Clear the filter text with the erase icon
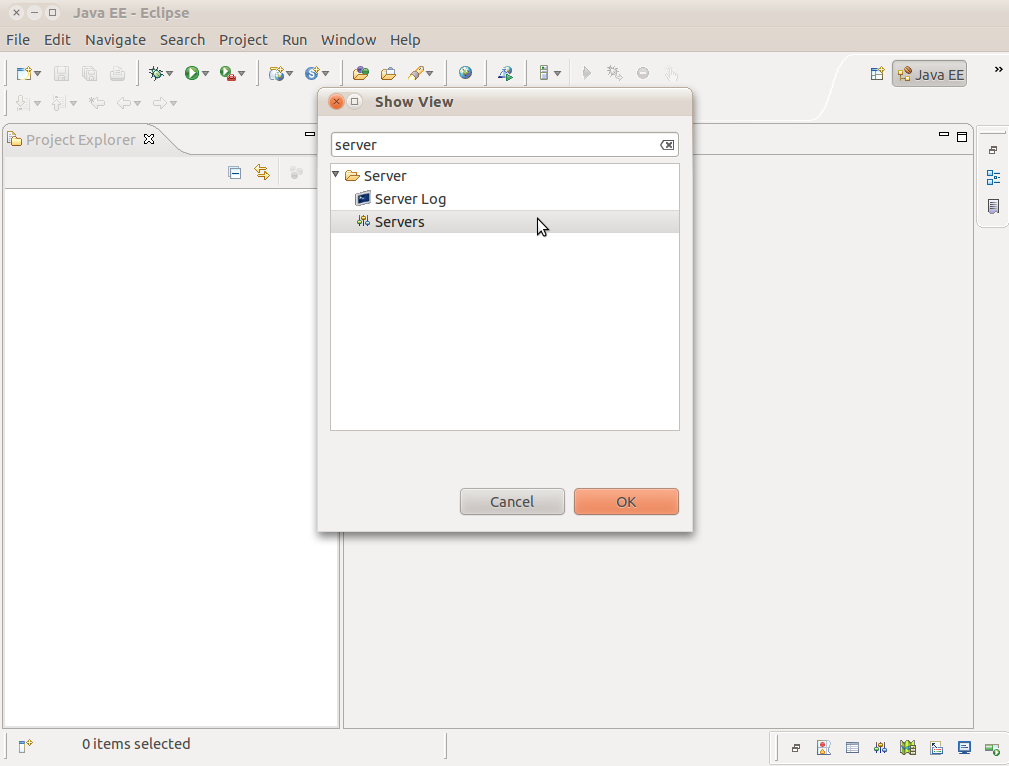The width and height of the screenshot is (1009, 766). [667, 145]
